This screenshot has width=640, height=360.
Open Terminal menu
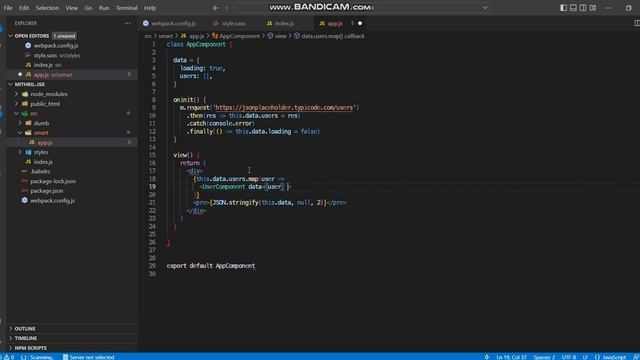(127, 8)
